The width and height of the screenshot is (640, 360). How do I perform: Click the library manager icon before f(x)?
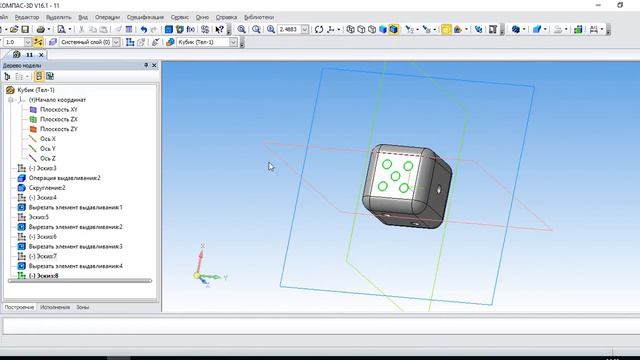pyautogui.click(x=180, y=29)
